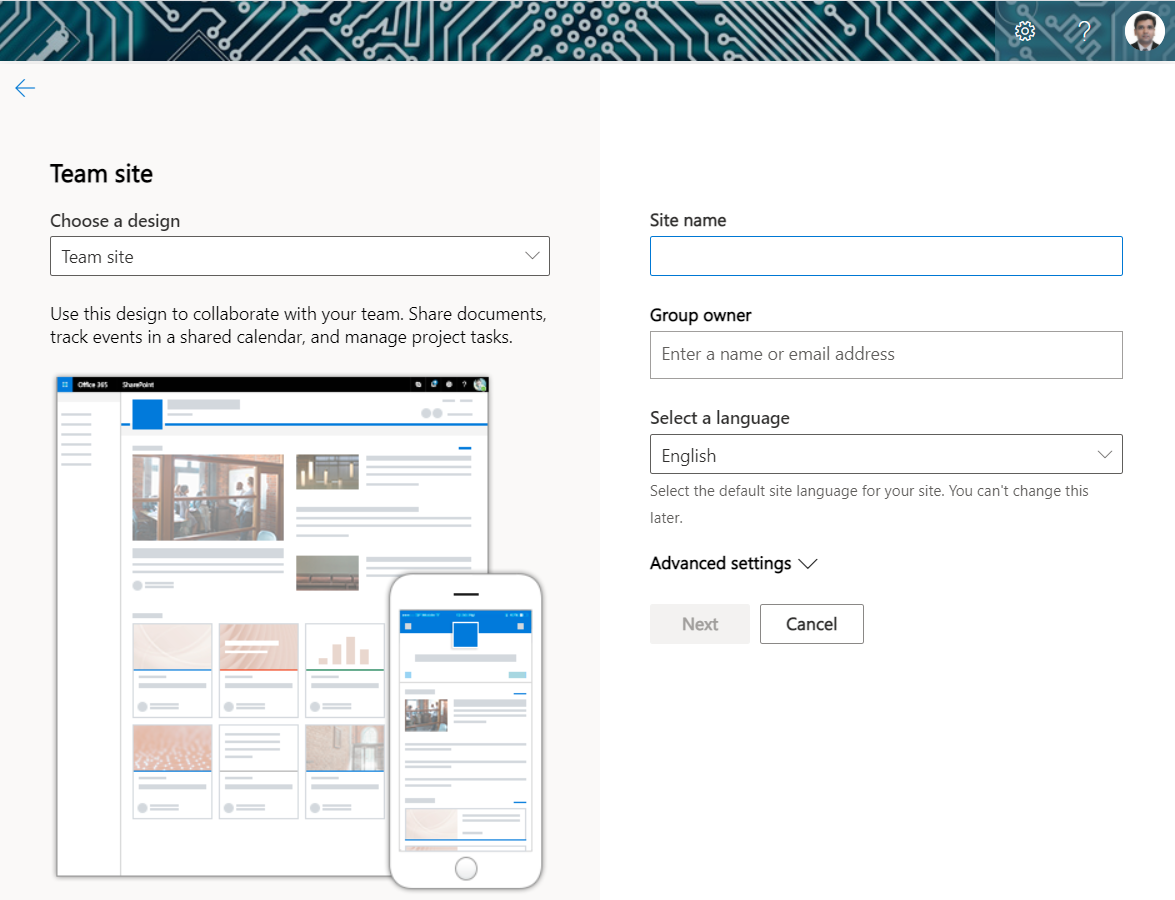
Task: Expand the Advanced settings section
Action: click(721, 564)
